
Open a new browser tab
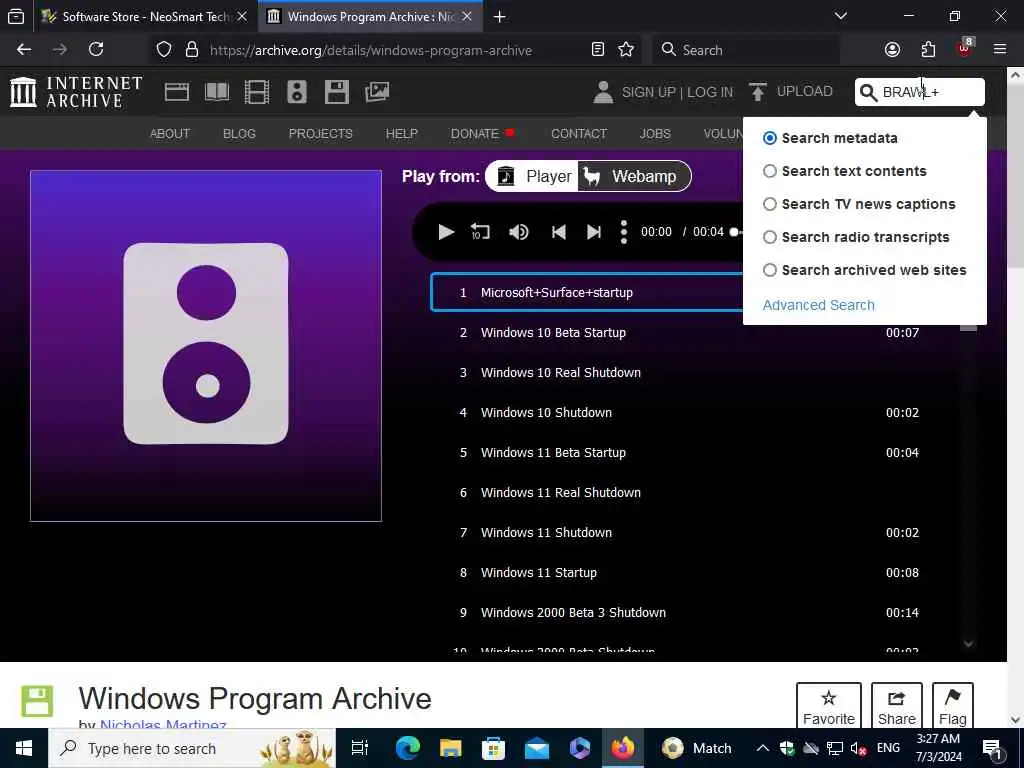[x=500, y=16]
